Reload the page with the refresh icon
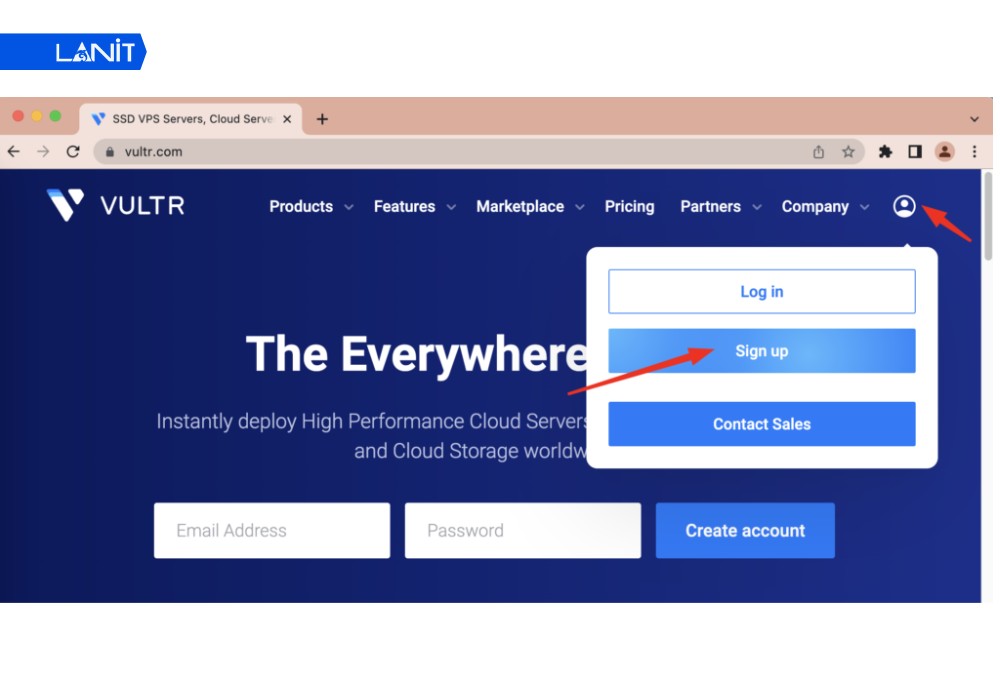This screenshot has width=1000, height=700. (x=73, y=152)
